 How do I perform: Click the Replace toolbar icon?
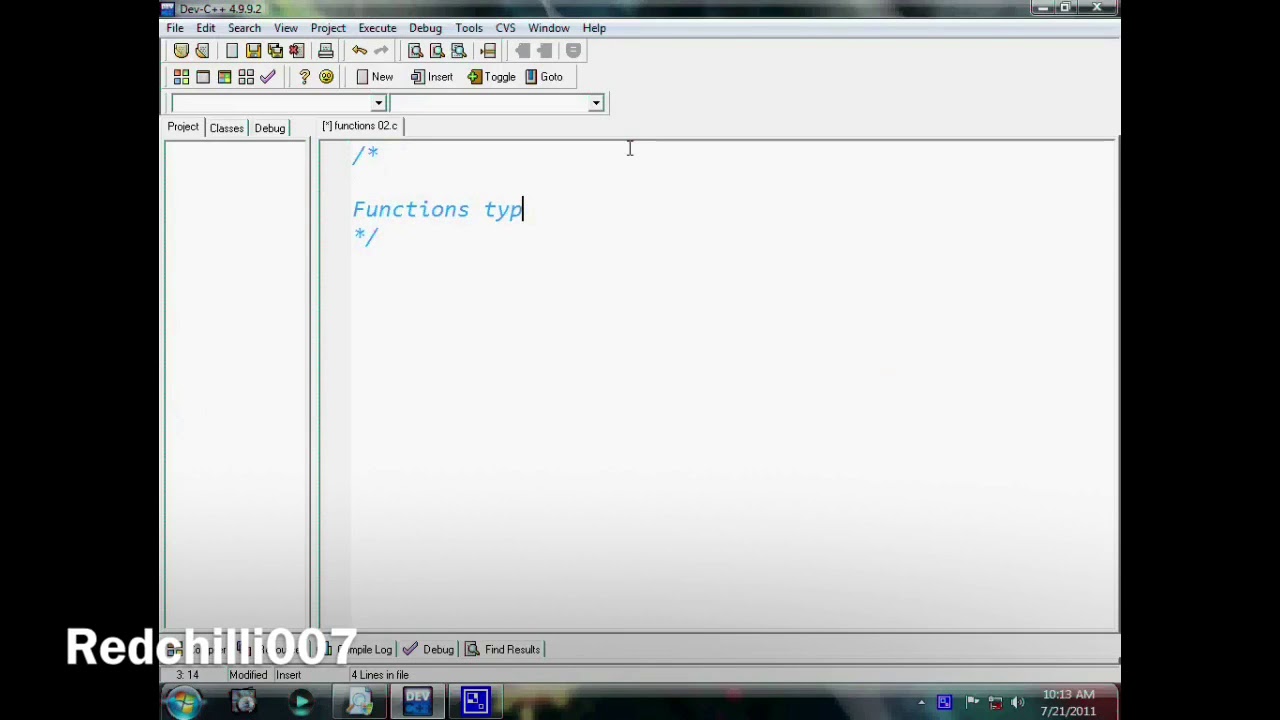tap(437, 51)
